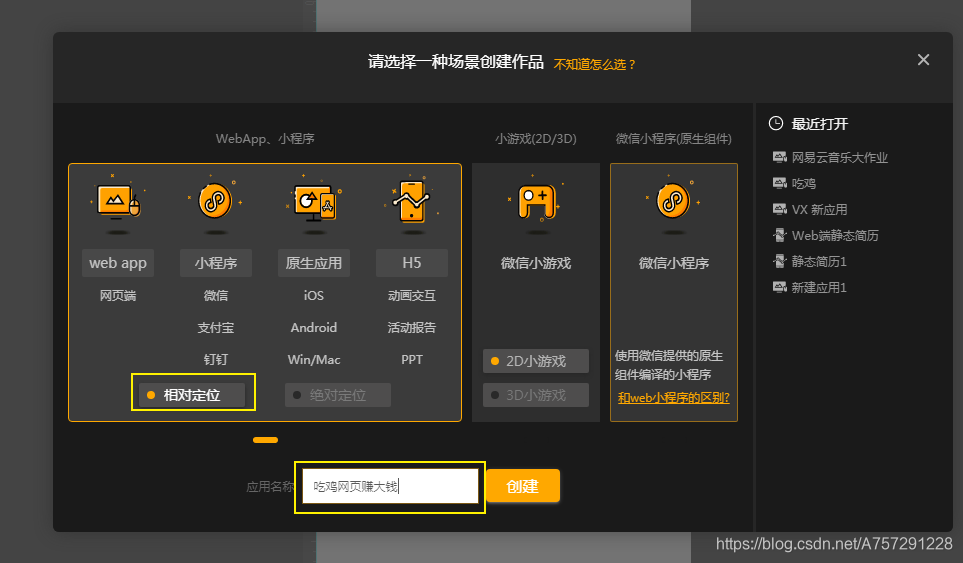Click the 小程序 link icon in WebApp group
The width and height of the screenshot is (963, 563).
pos(215,201)
